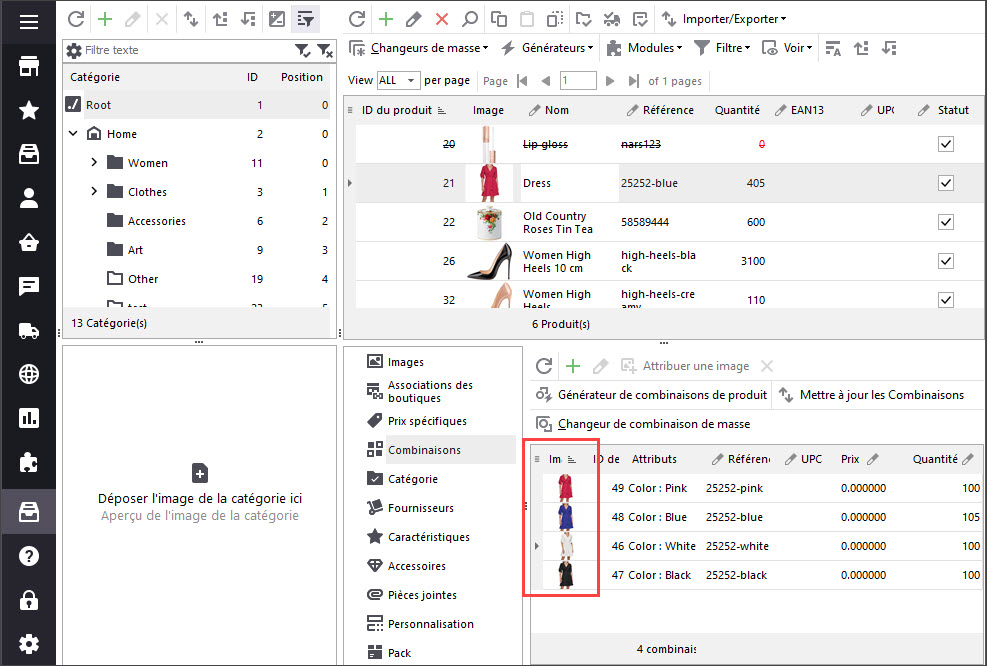Go to next page arrow
This screenshot has height=666, width=987.
[609, 81]
